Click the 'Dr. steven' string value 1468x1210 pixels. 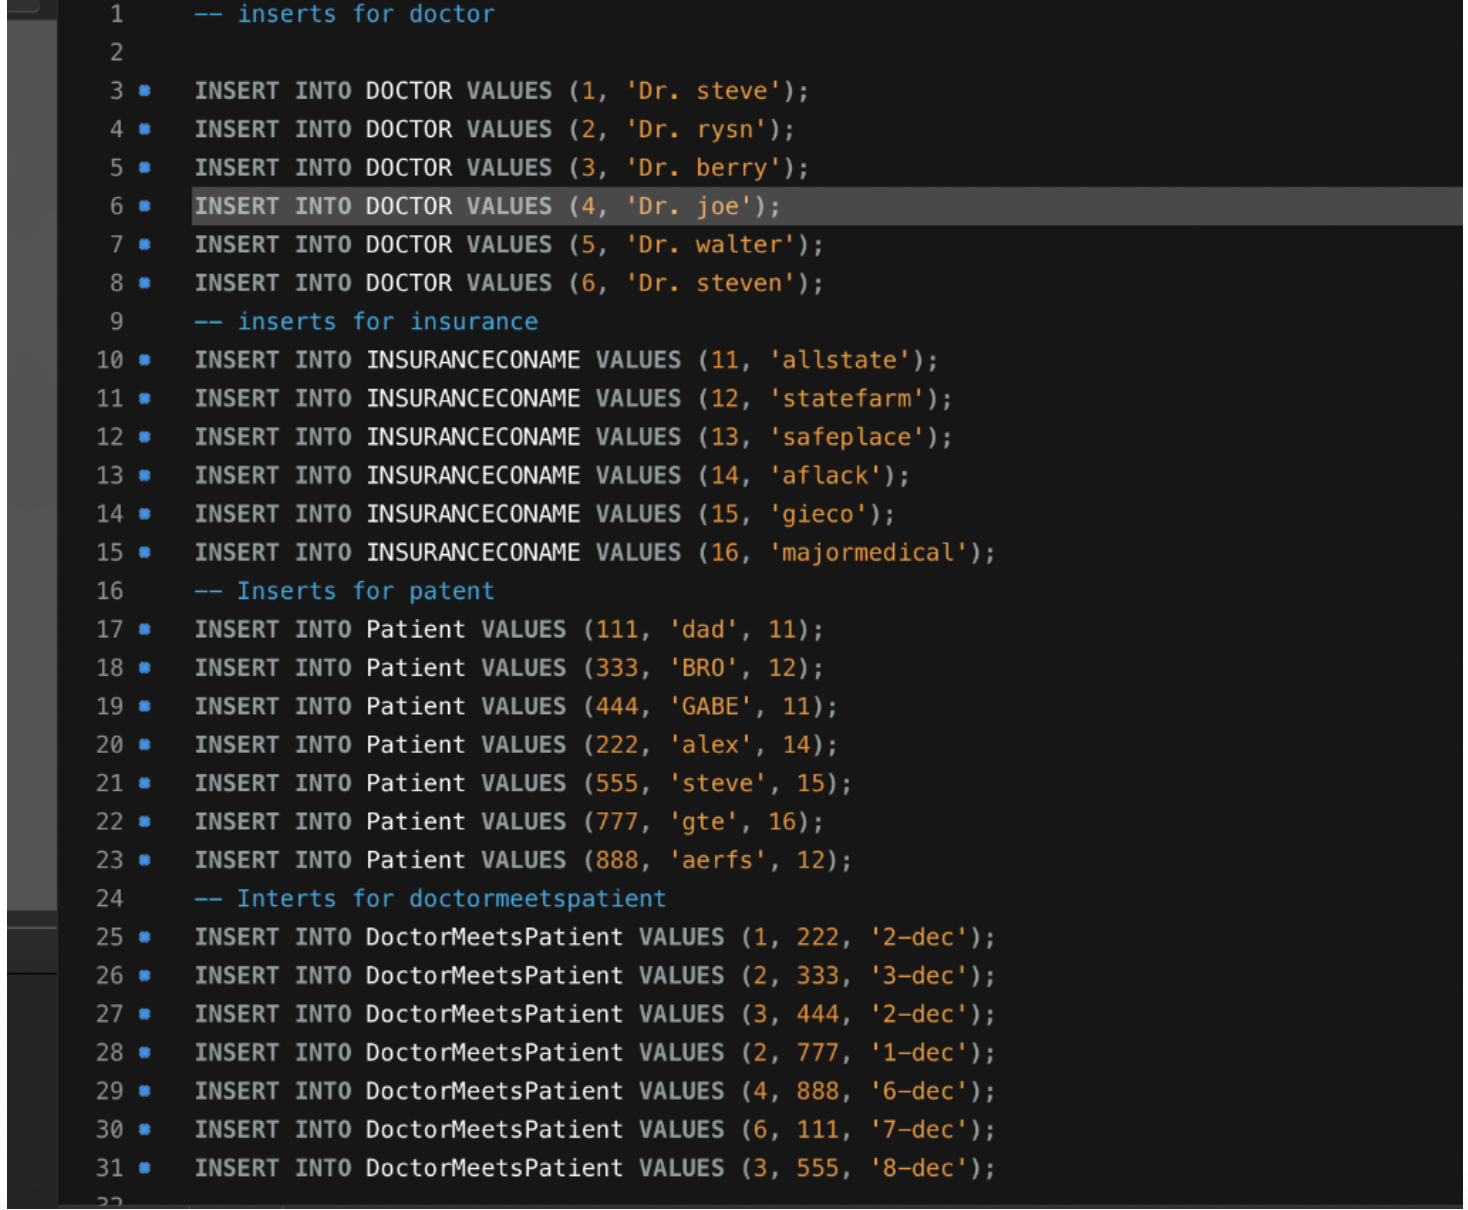coord(710,283)
